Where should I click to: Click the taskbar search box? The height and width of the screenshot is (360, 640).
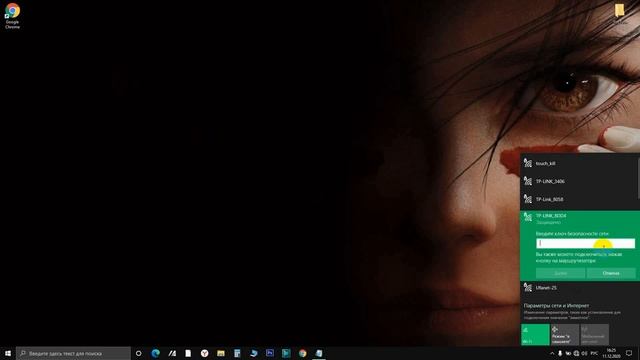(73, 353)
